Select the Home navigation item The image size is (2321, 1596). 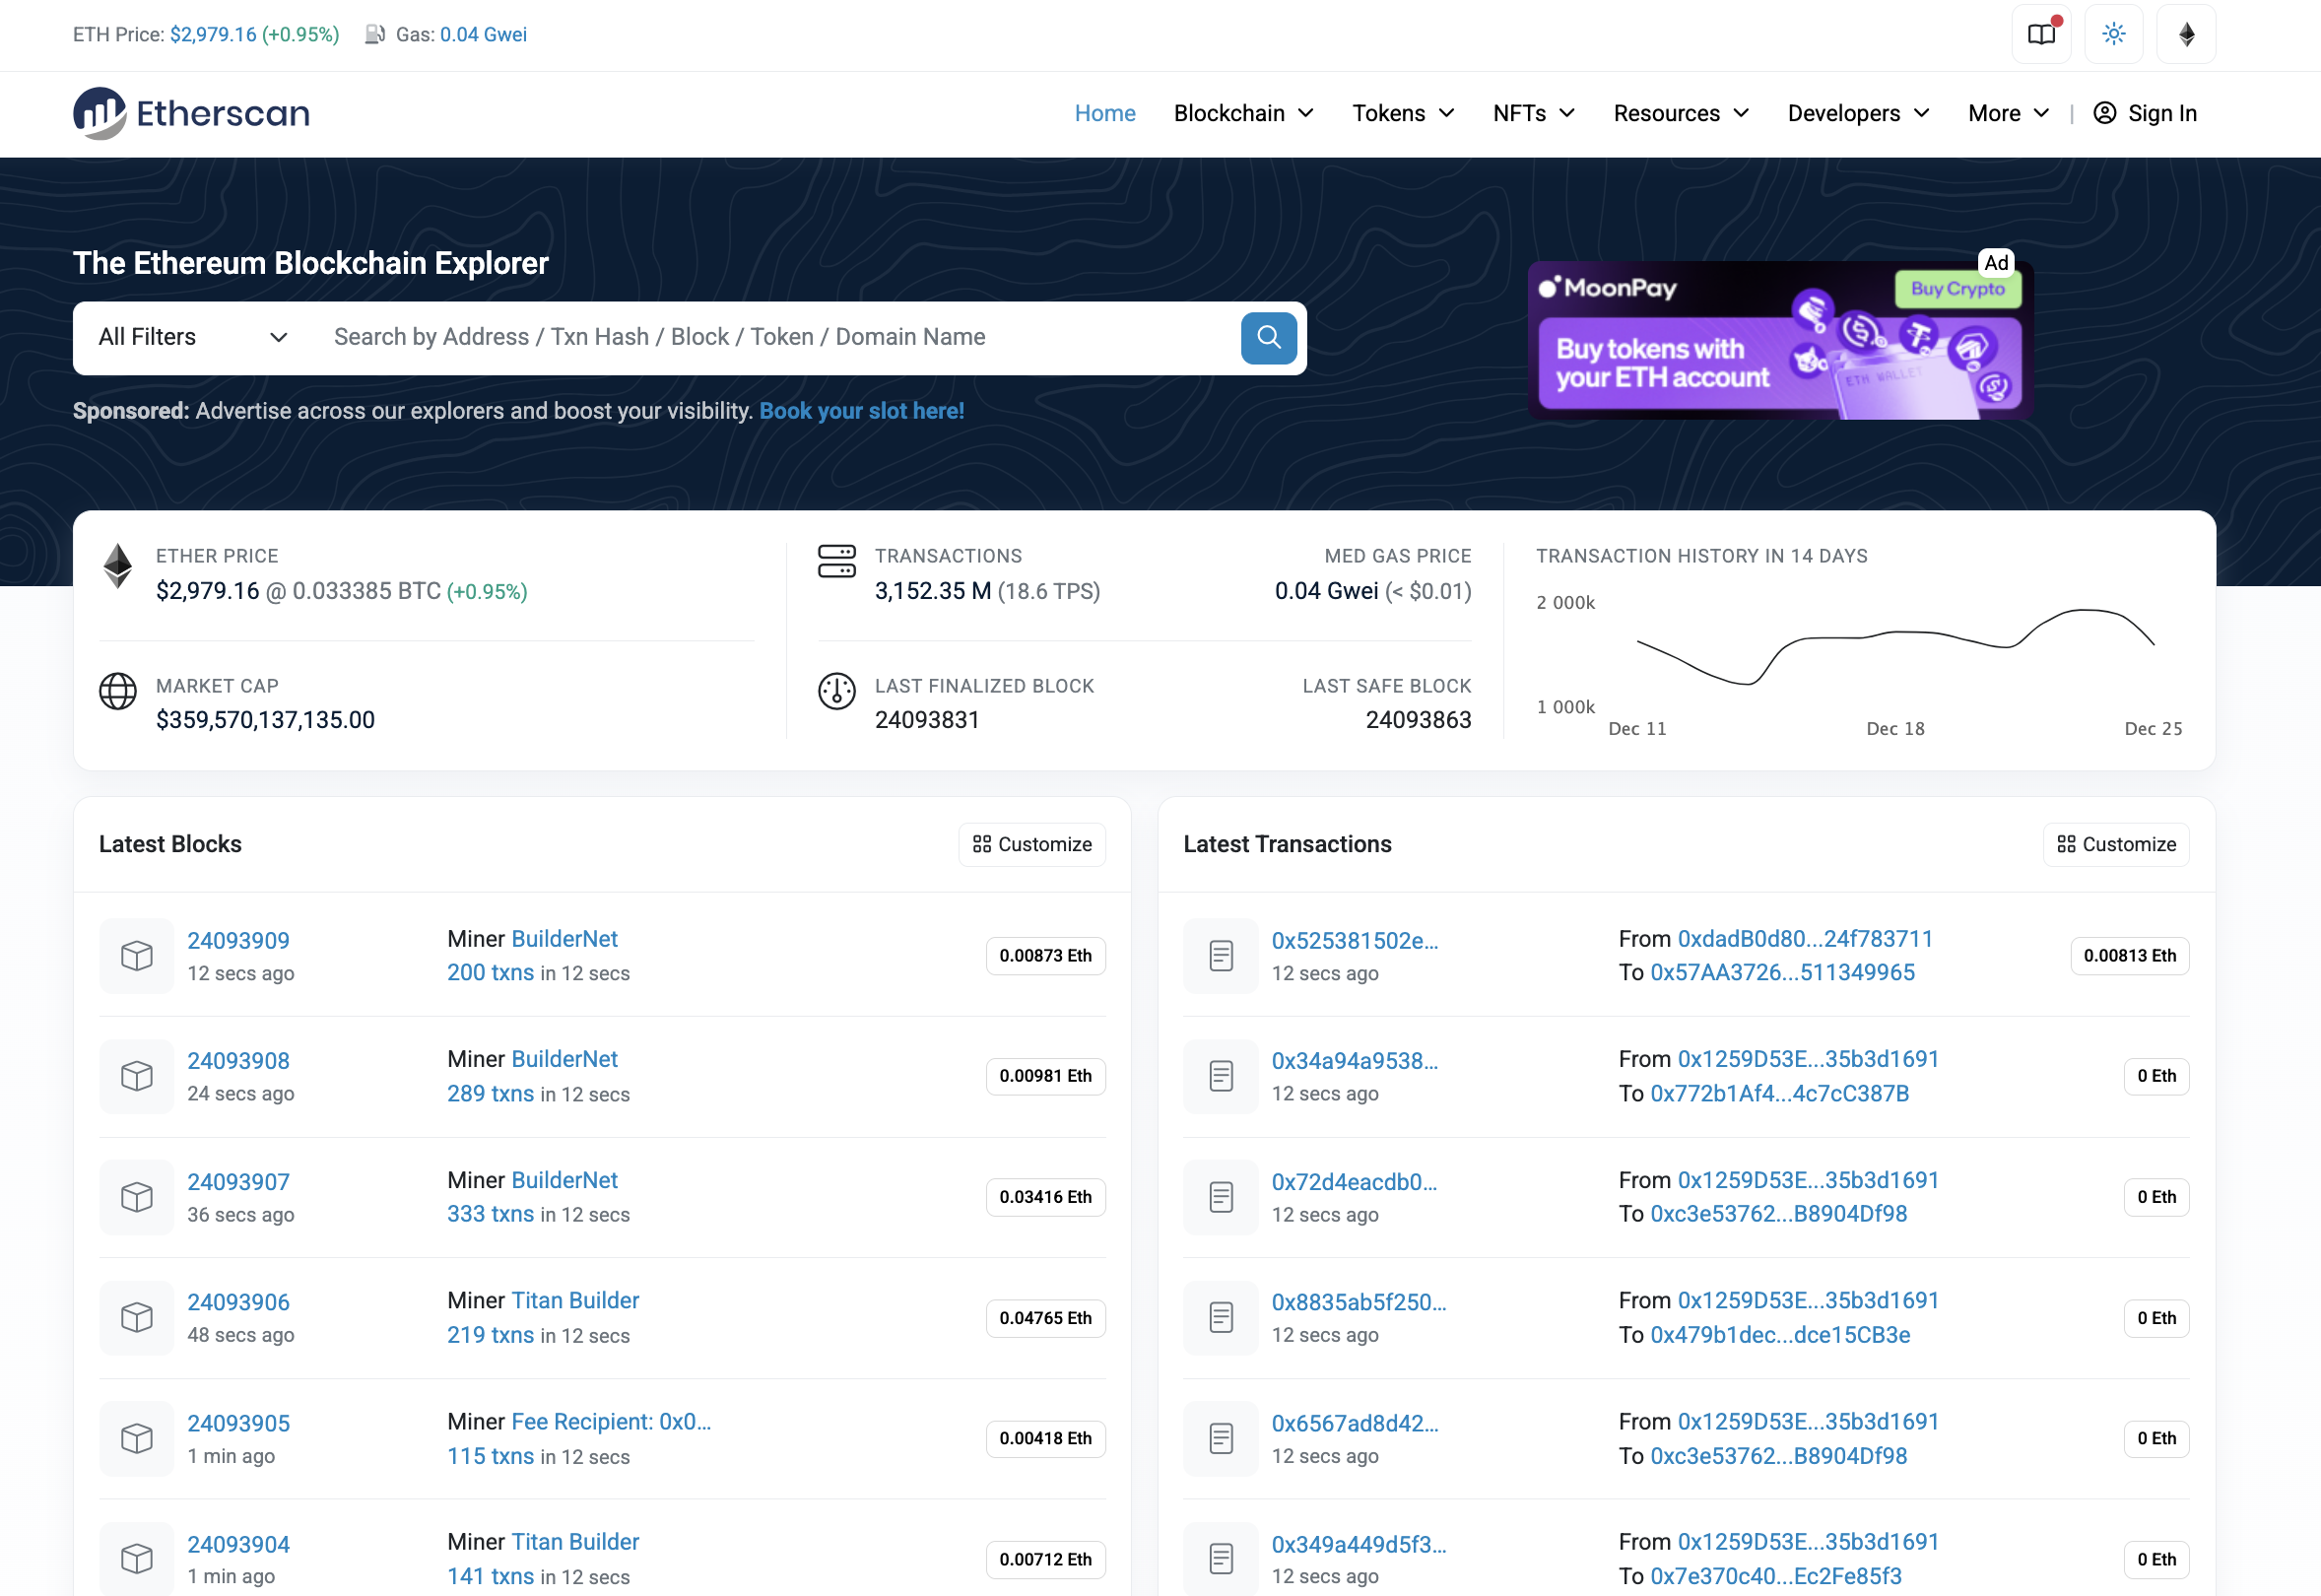click(1104, 113)
